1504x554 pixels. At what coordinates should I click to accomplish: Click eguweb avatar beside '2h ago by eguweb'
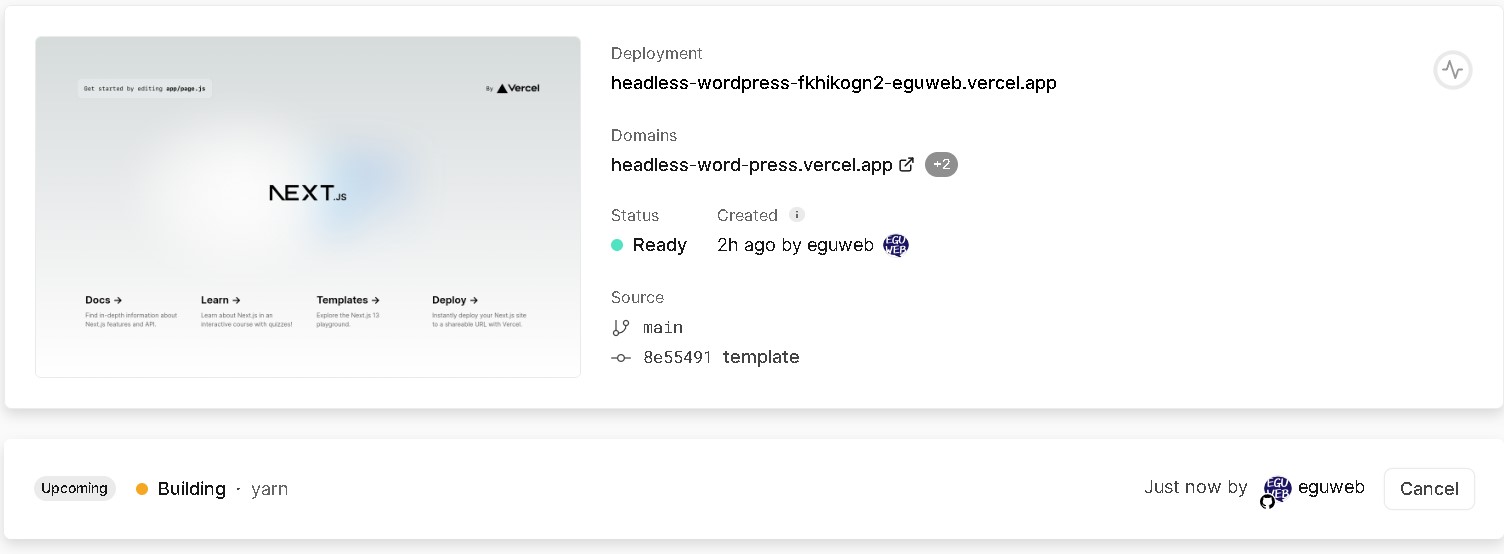tap(896, 245)
